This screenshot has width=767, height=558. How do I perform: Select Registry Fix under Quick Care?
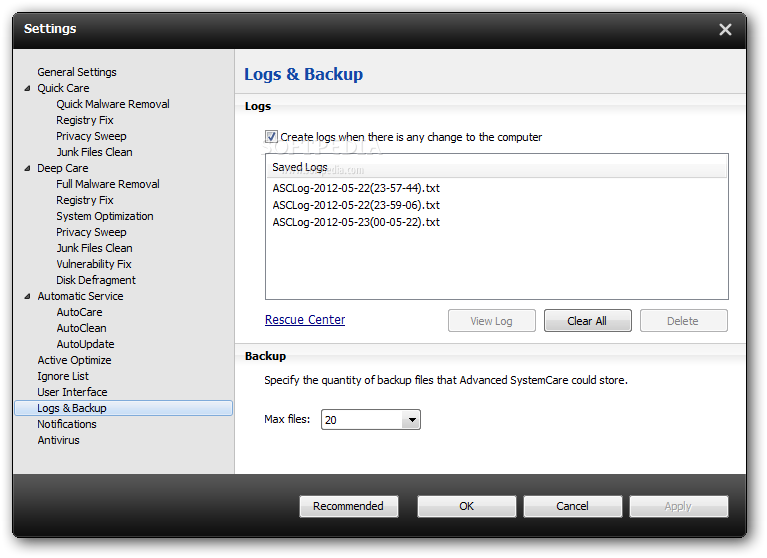point(85,120)
